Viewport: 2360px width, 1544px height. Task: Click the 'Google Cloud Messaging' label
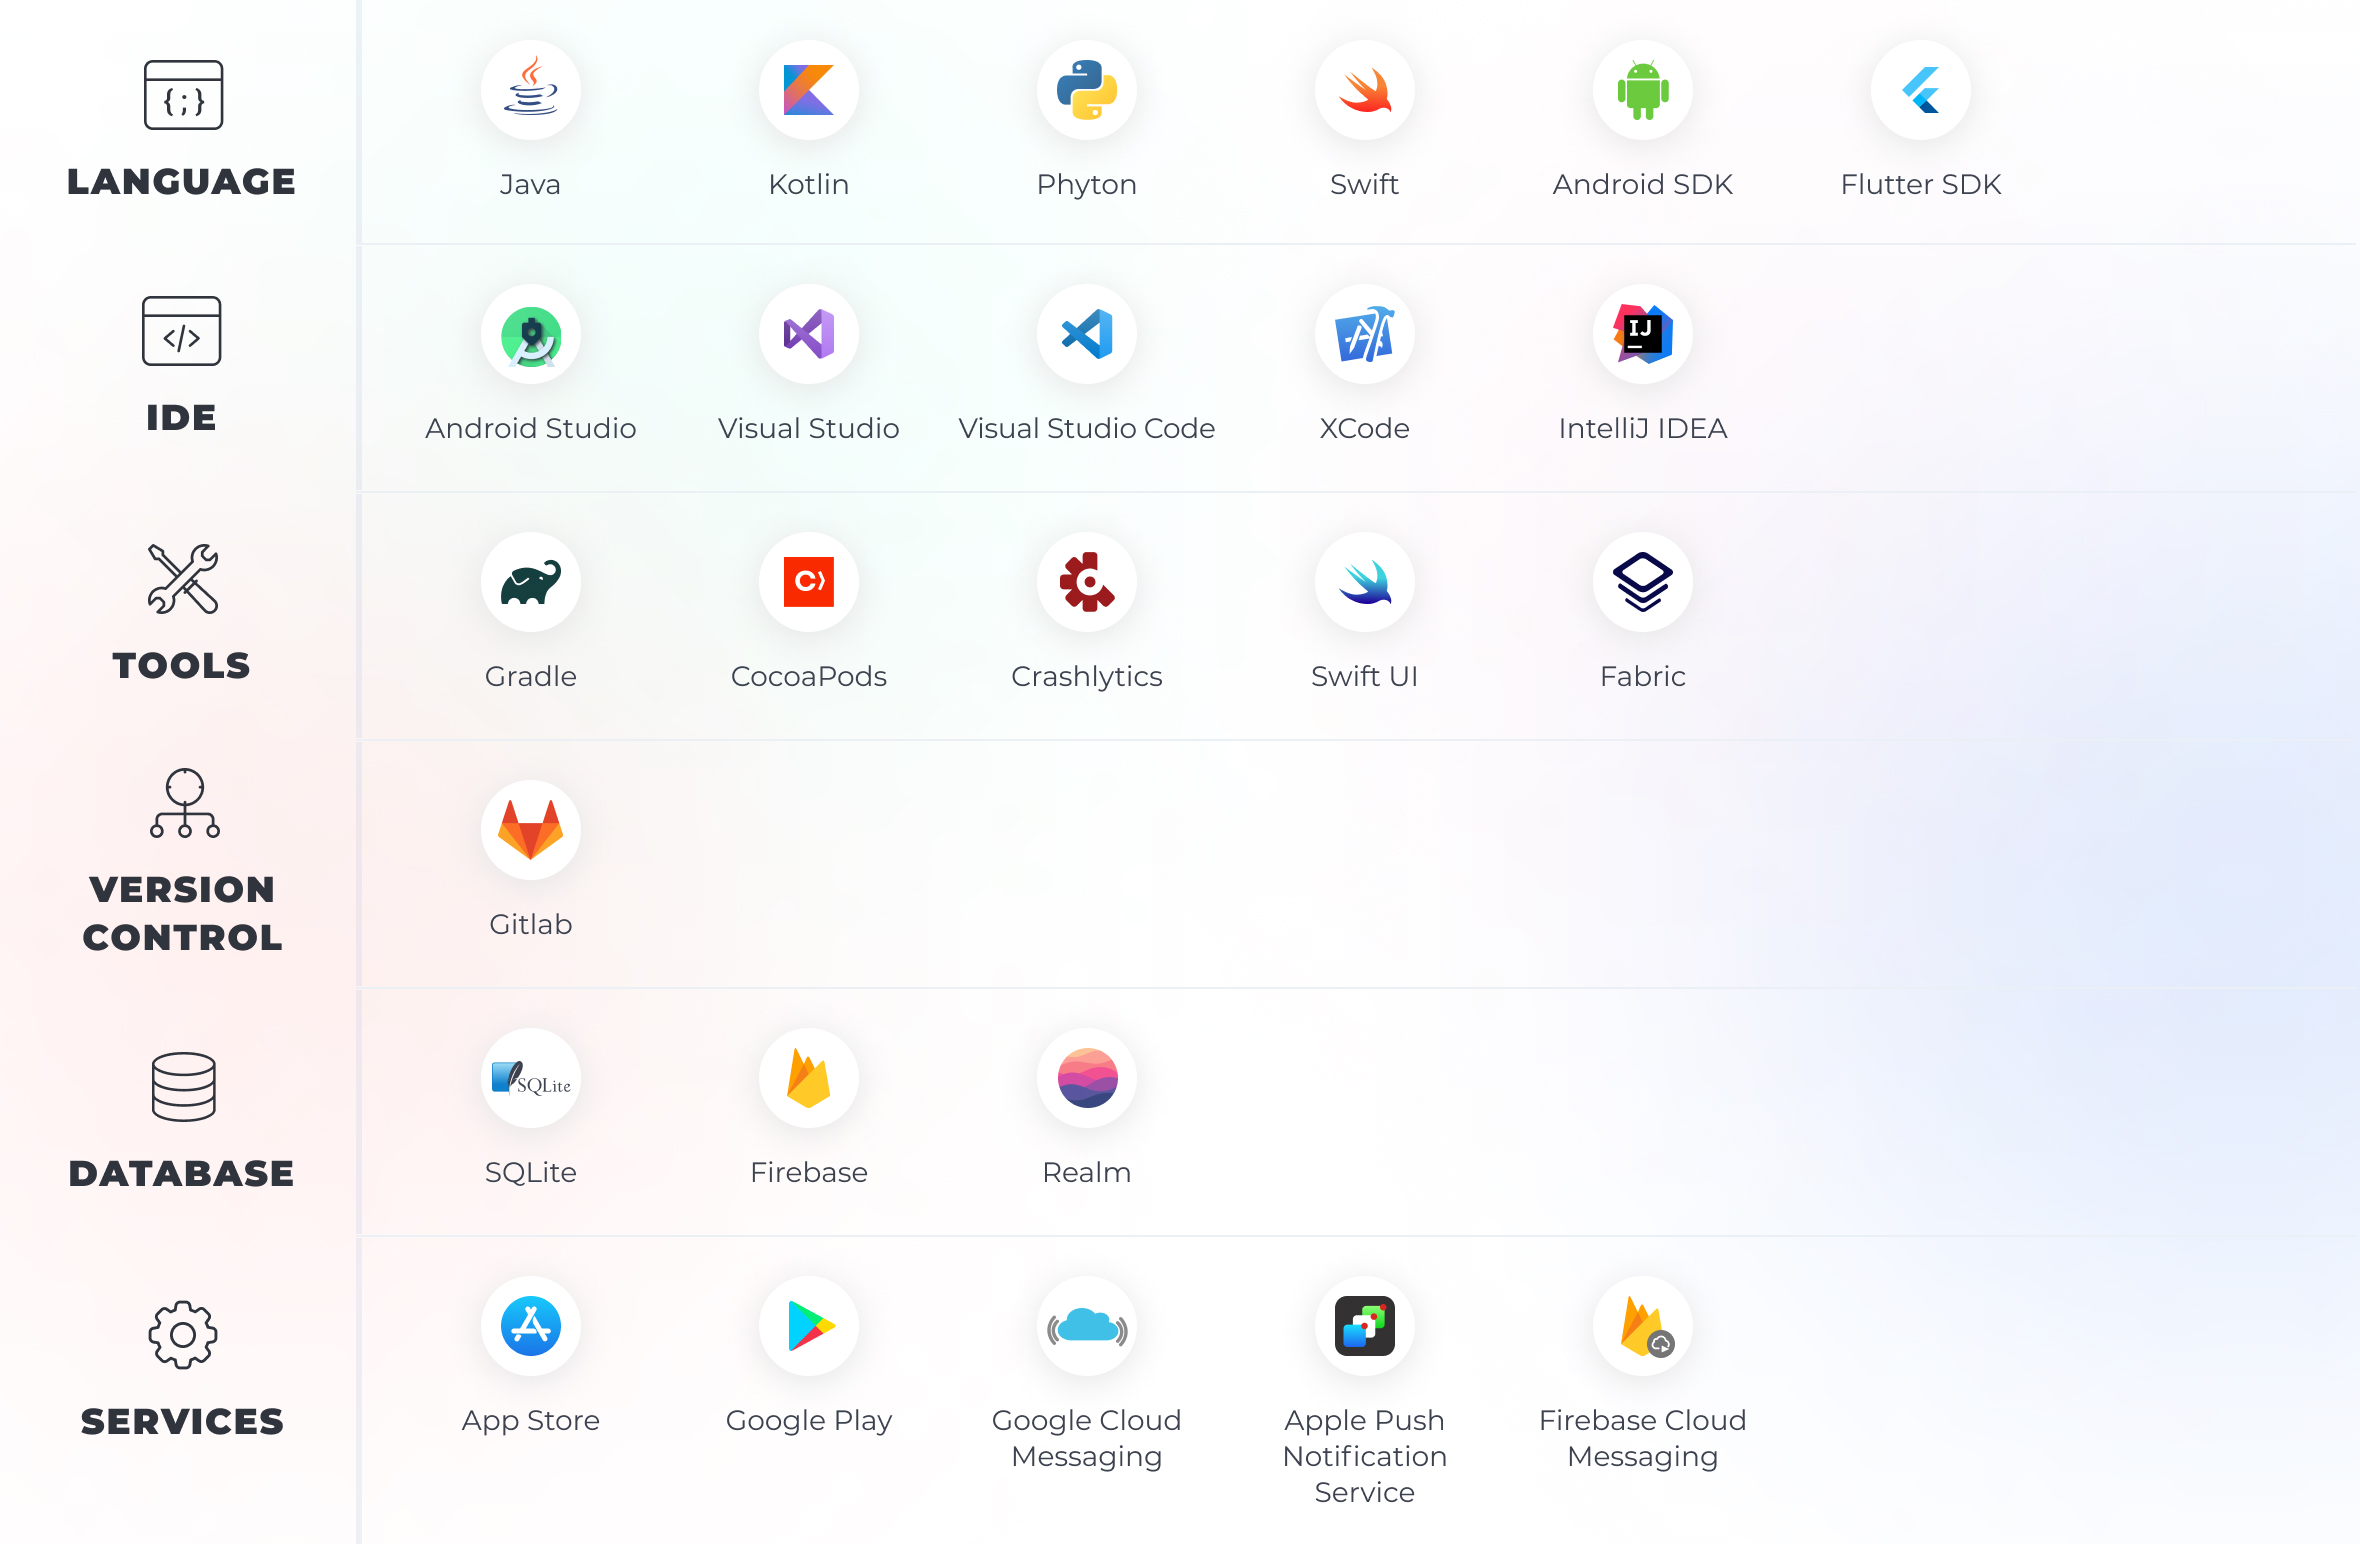point(1087,1440)
